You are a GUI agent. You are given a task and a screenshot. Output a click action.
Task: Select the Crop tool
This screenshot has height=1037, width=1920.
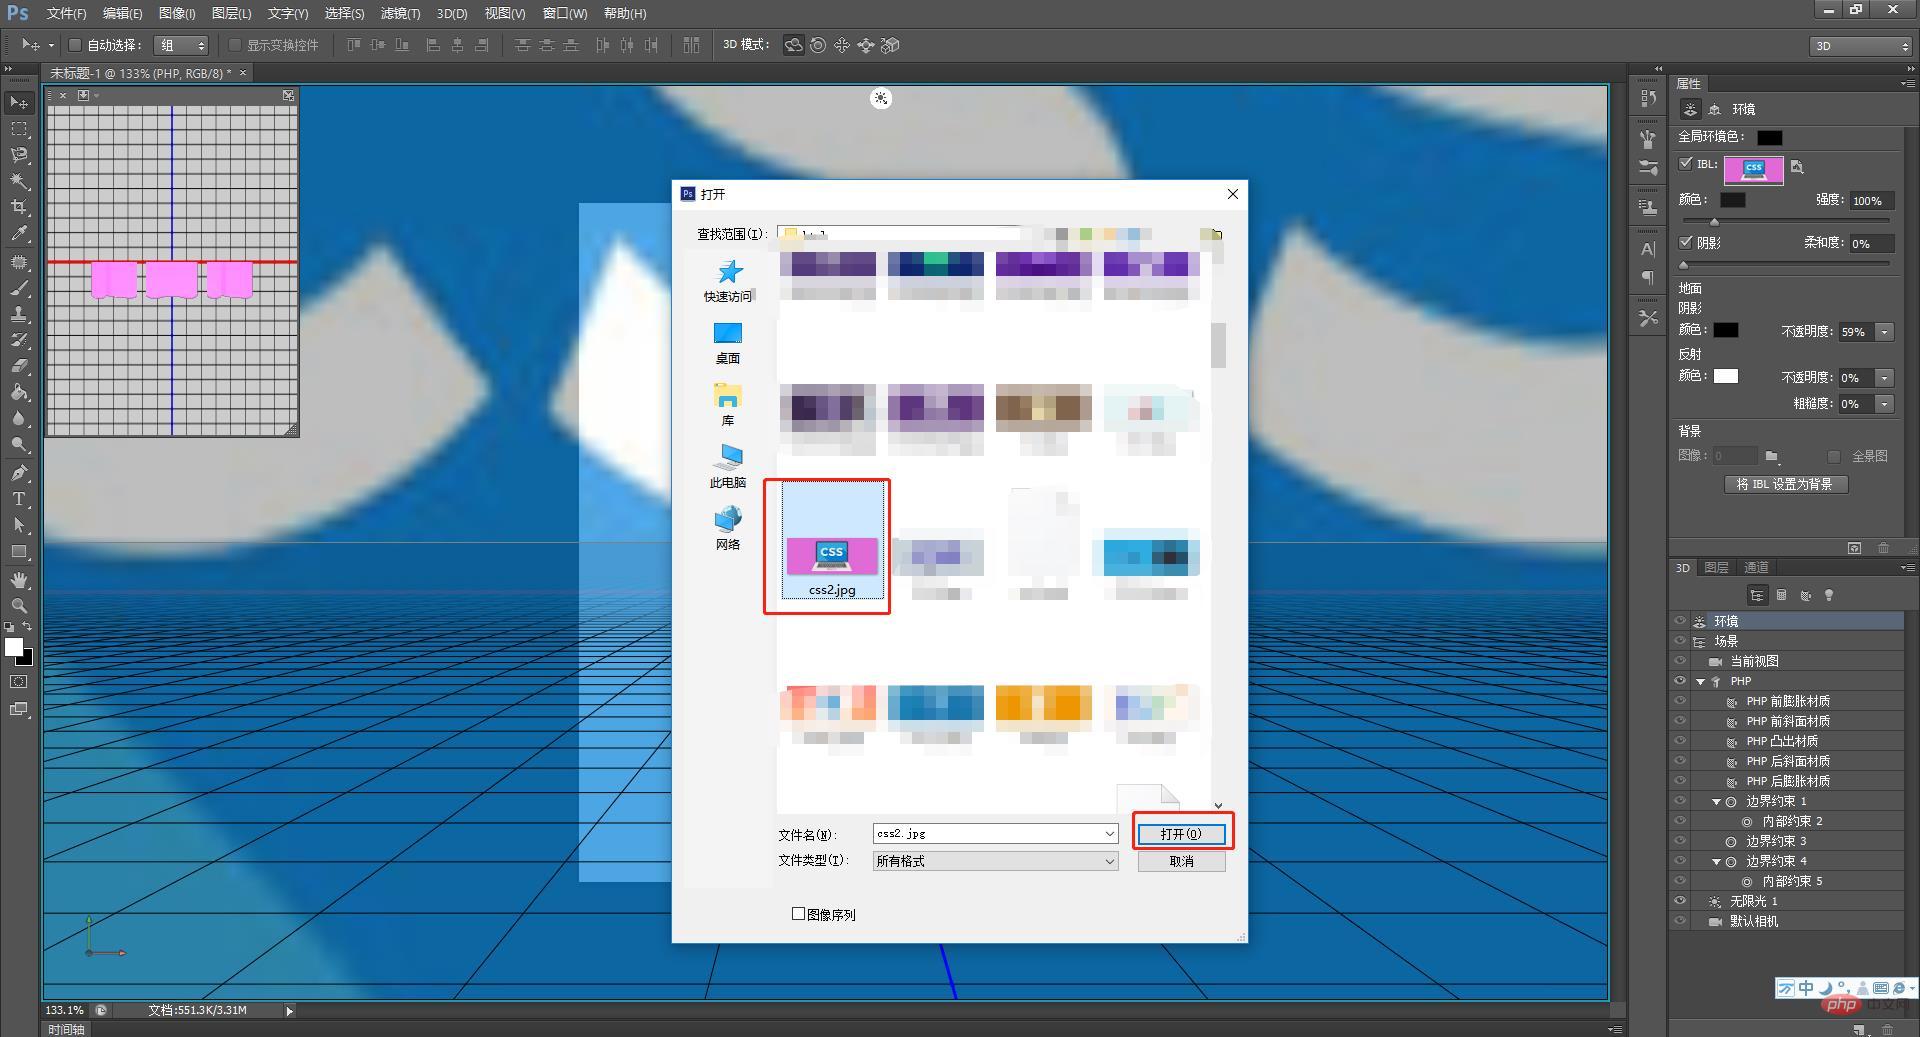click(19, 207)
